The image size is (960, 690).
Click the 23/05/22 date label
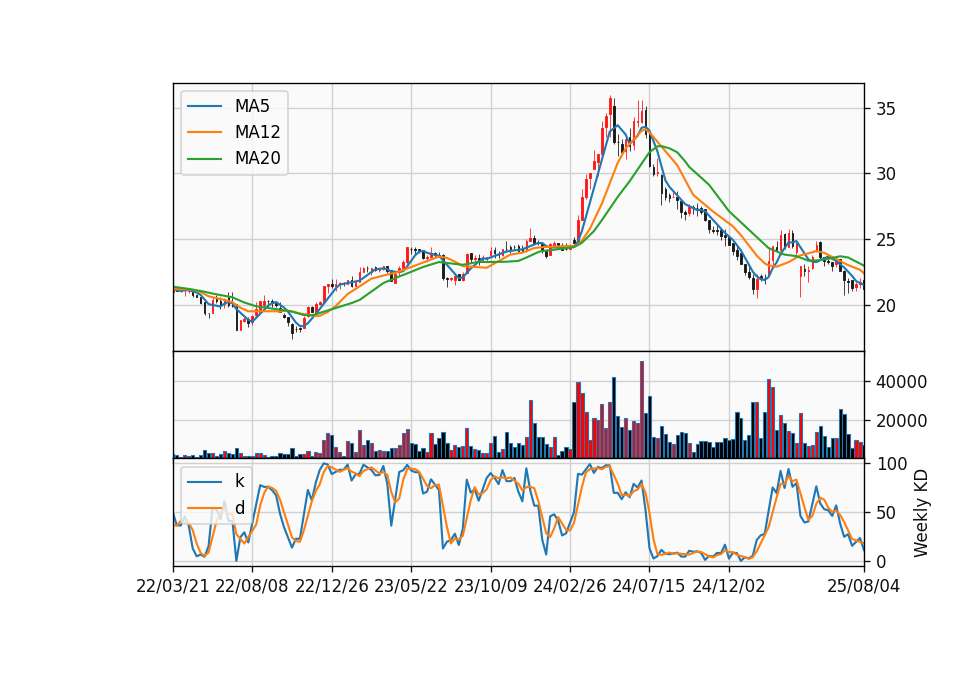[x=411, y=586]
